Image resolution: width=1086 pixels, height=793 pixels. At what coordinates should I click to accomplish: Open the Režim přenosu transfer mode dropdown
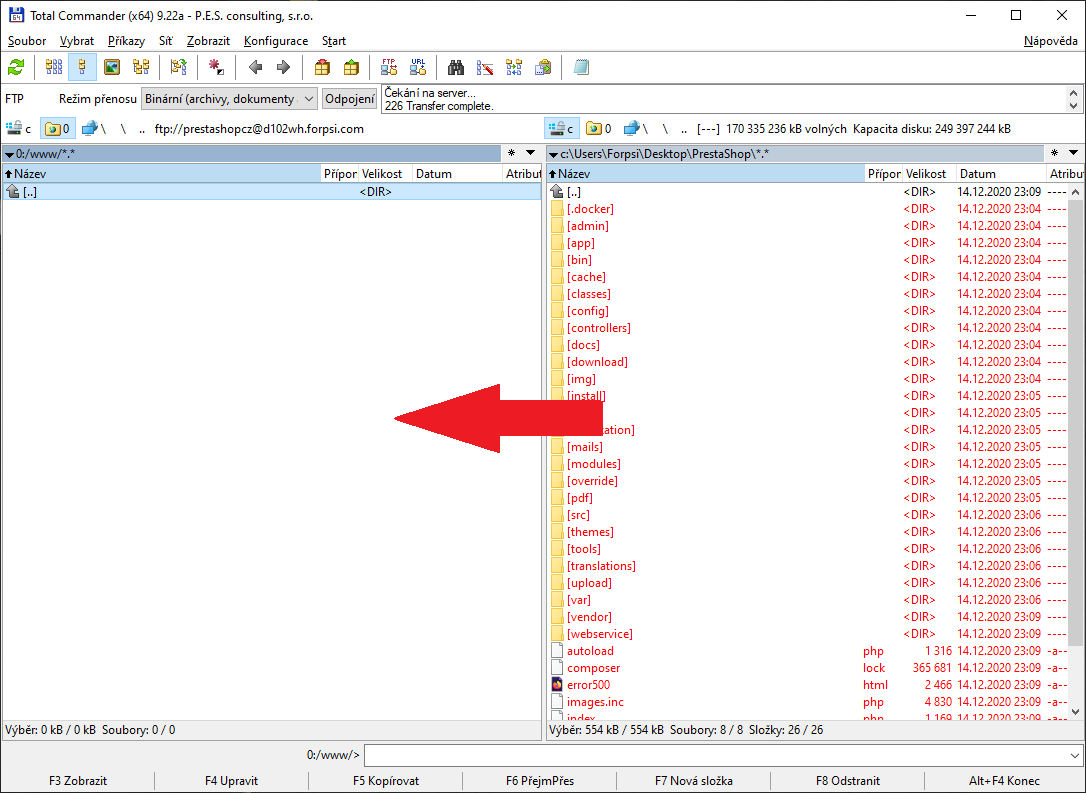tap(229, 99)
